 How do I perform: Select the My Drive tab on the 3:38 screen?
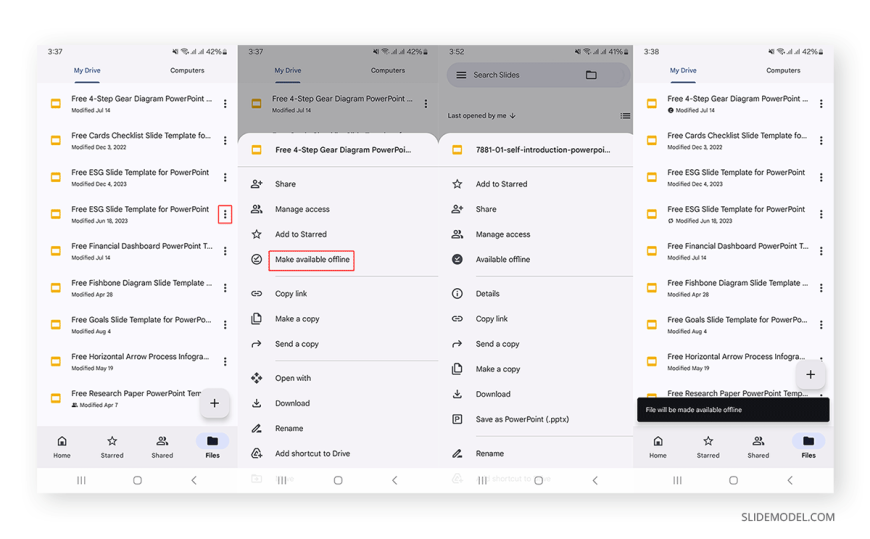pyautogui.click(x=683, y=70)
